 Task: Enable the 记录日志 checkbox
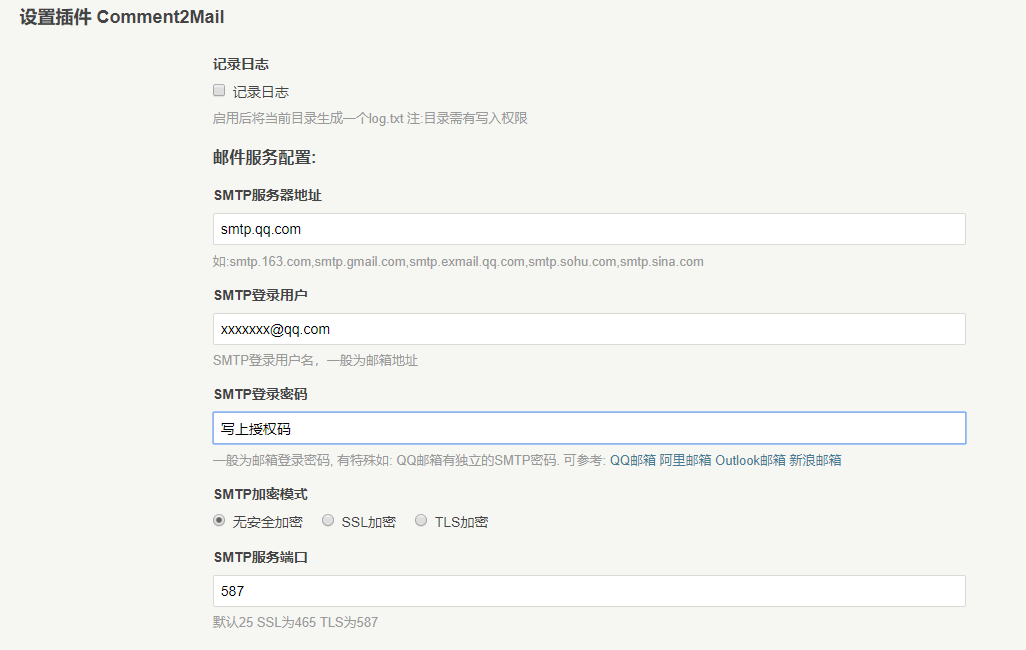click(x=219, y=90)
